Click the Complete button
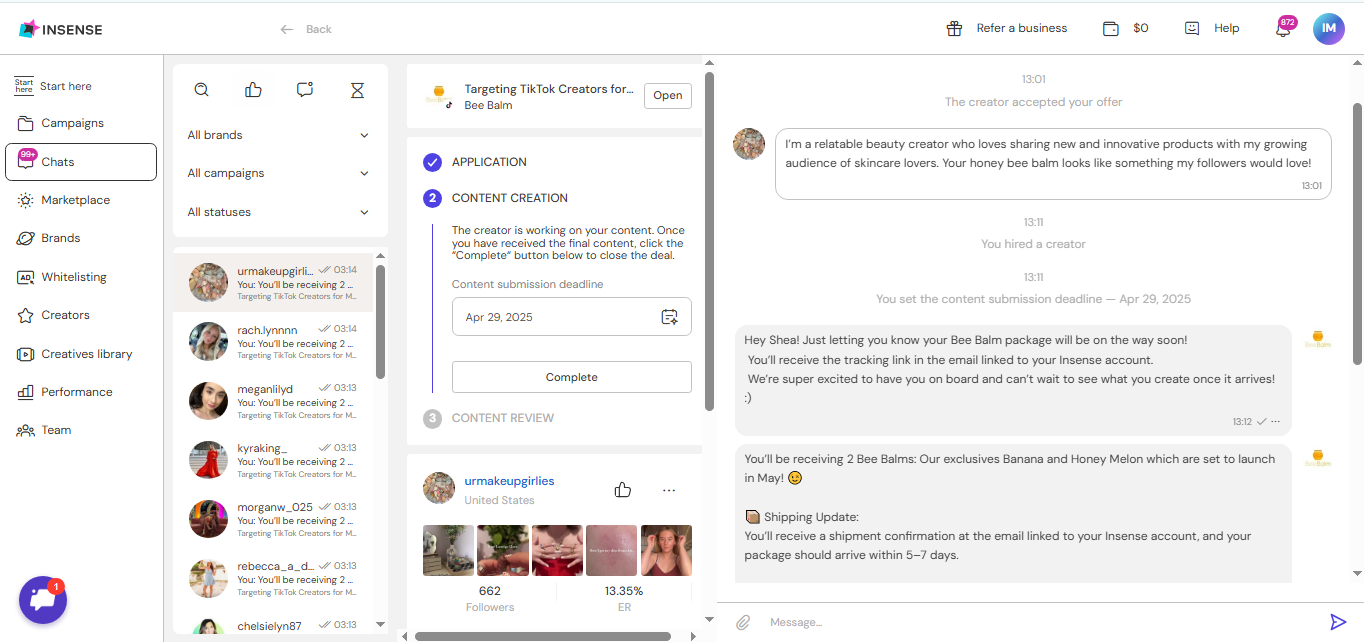The height and width of the screenshot is (642, 1364). pyautogui.click(x=572, y=377)
